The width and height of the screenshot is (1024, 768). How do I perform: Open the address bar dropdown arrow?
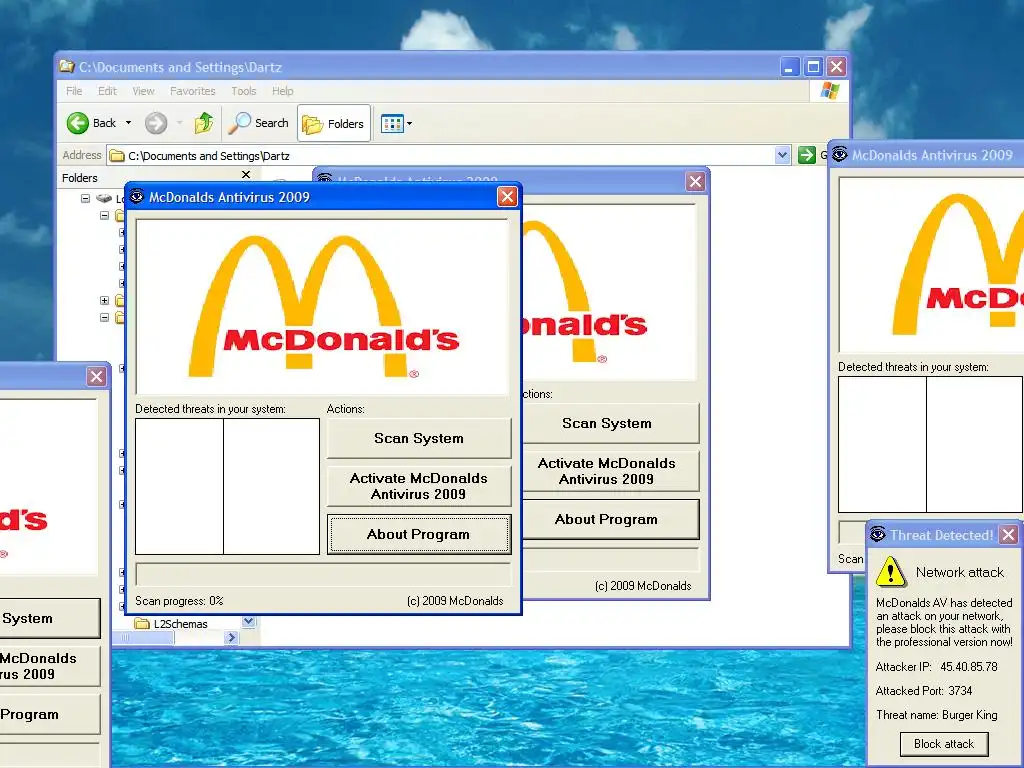click(x=782, y=155)
